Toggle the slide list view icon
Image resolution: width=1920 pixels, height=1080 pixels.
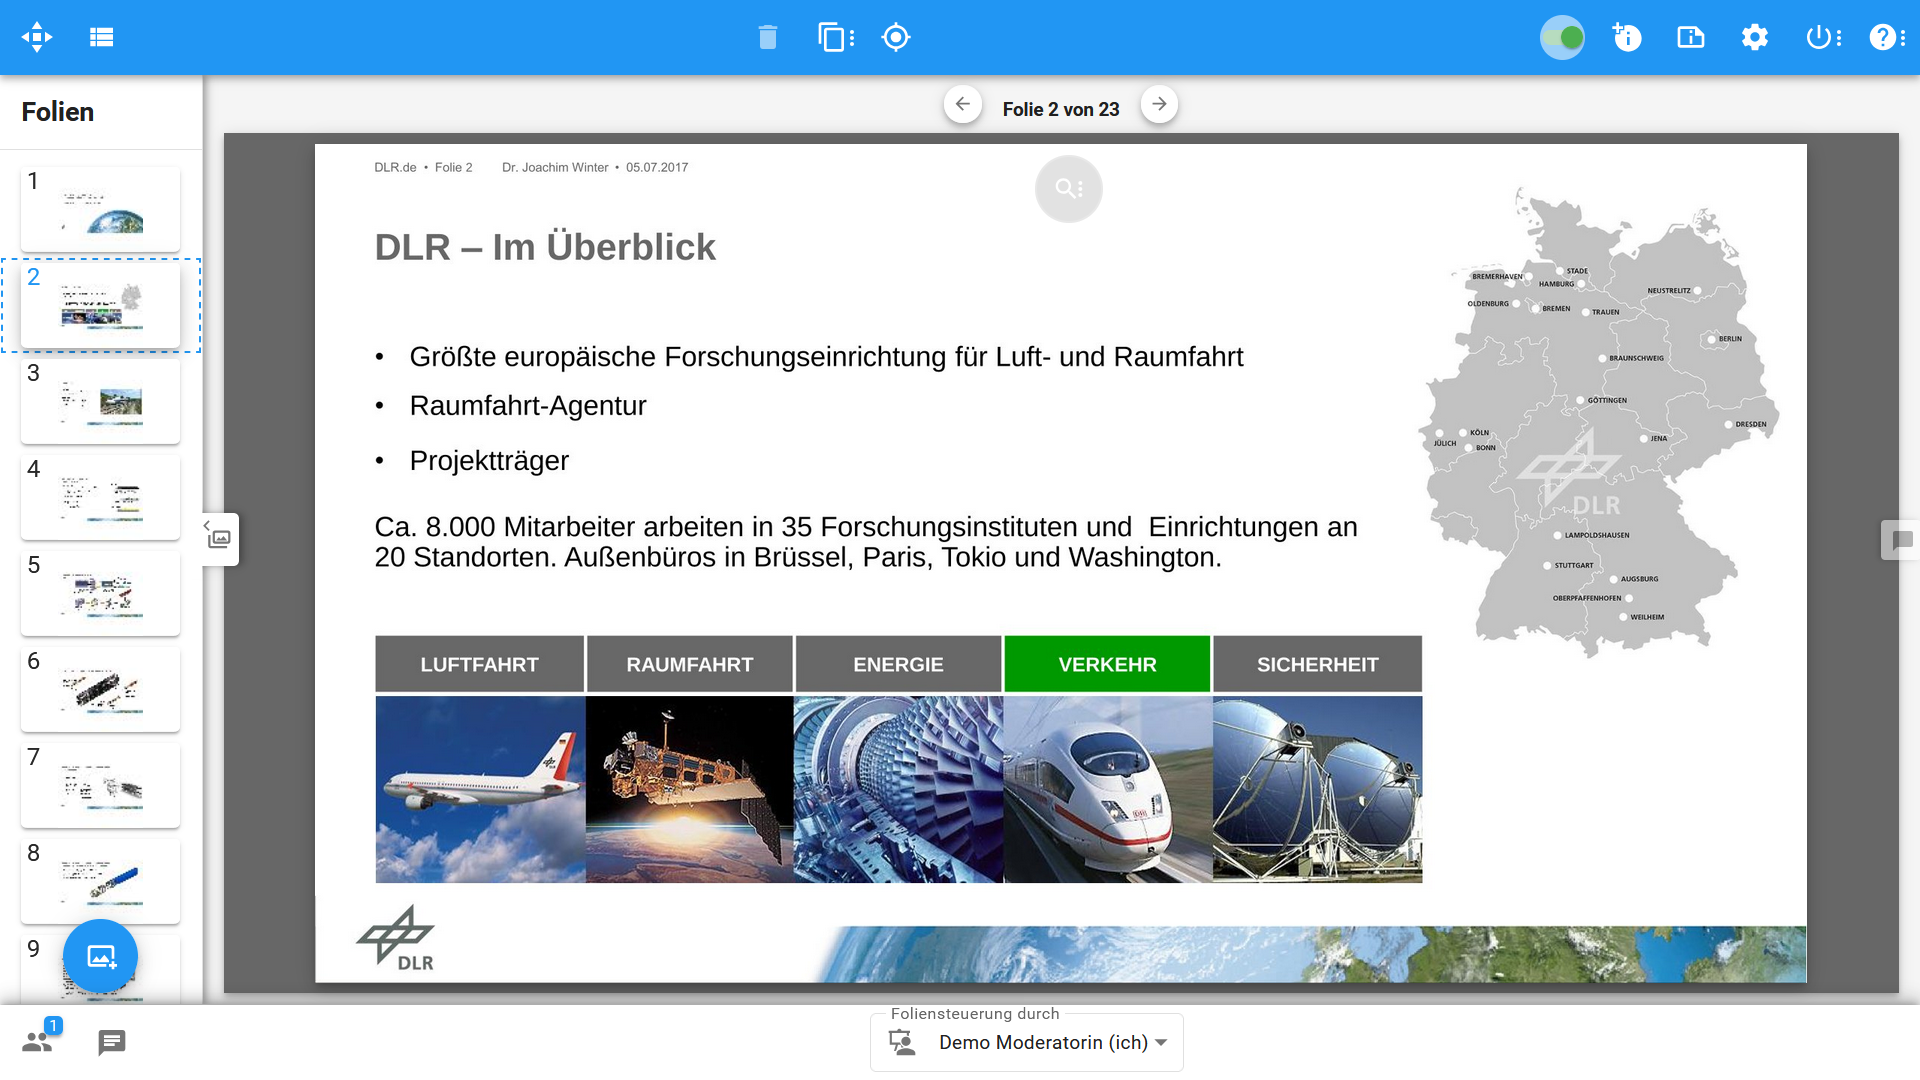pos(101,37)
